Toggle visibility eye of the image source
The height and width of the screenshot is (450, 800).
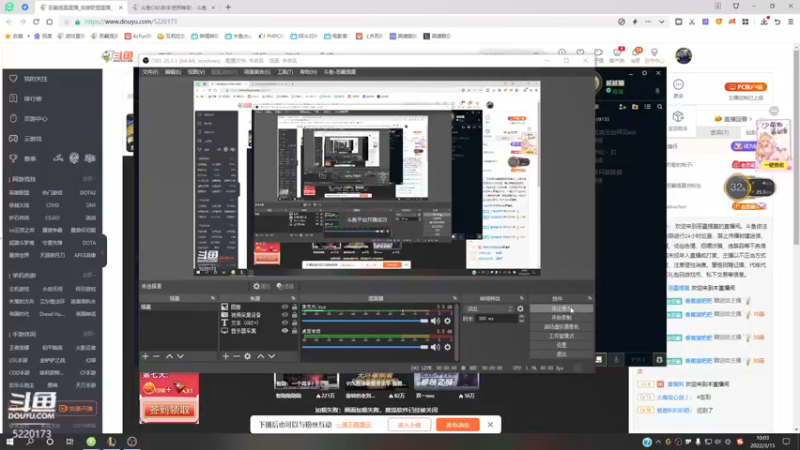pyautogui.click(x=285, y=307)
